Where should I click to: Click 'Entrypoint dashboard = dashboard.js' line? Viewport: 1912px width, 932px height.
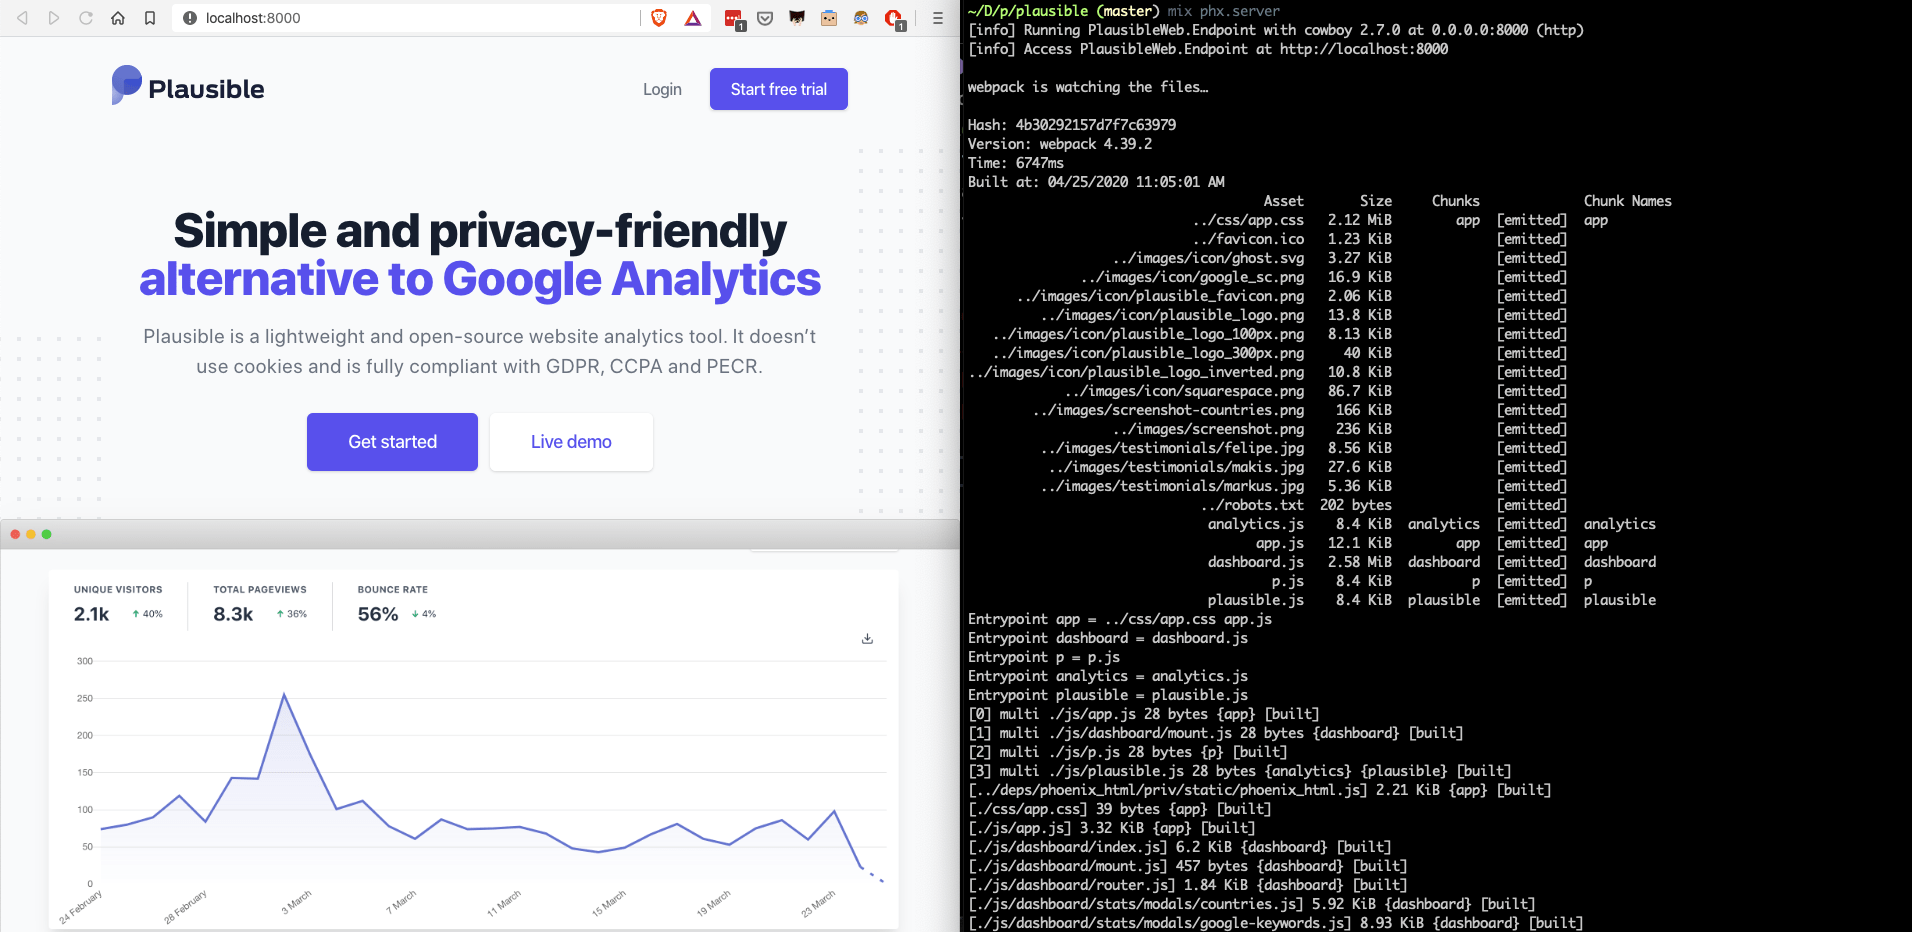[x=1108, y=638]
